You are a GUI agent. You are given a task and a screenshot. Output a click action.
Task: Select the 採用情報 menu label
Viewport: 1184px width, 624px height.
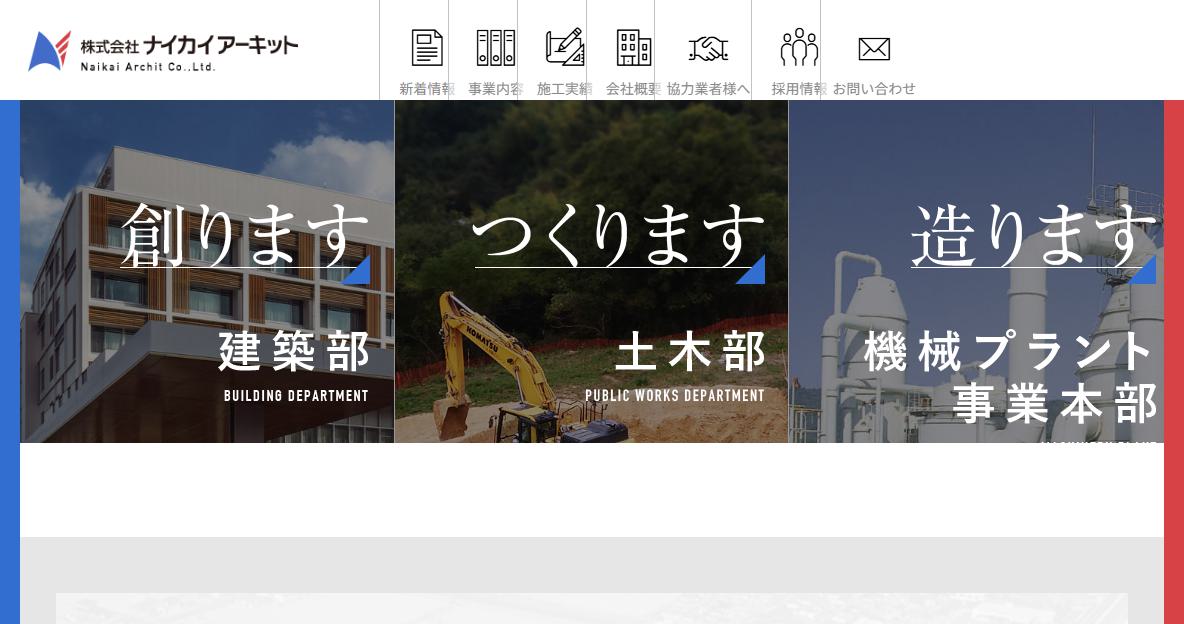coord(799,89)
